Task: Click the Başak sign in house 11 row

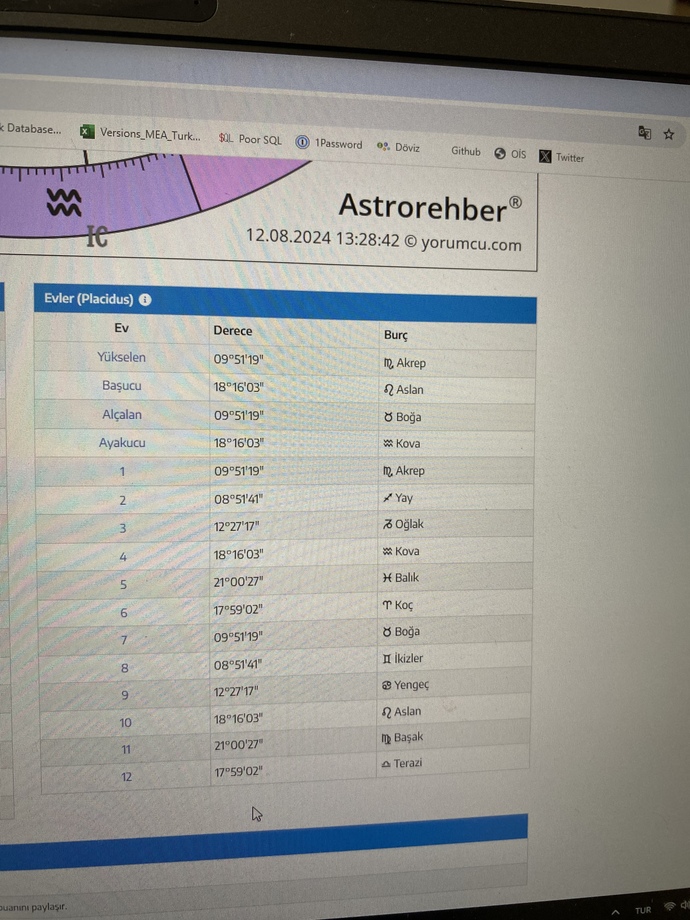Action: [x=402, y=738]
